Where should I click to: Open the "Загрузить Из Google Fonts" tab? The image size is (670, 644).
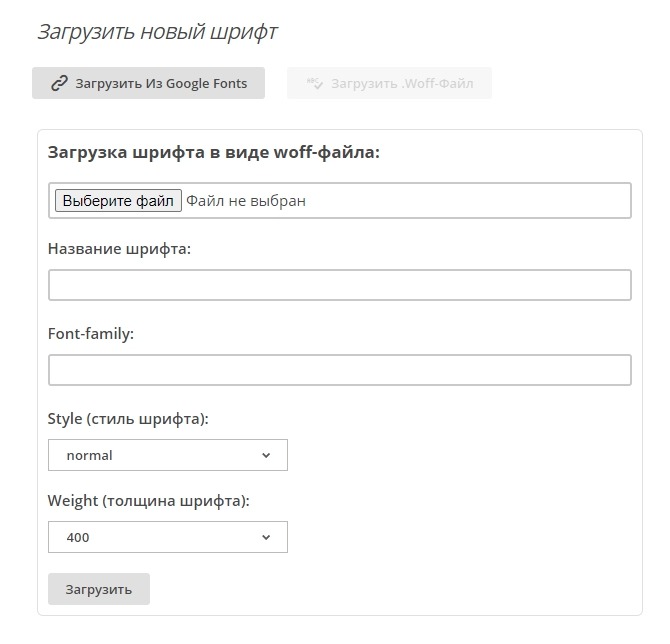click(x=149, y=83)
